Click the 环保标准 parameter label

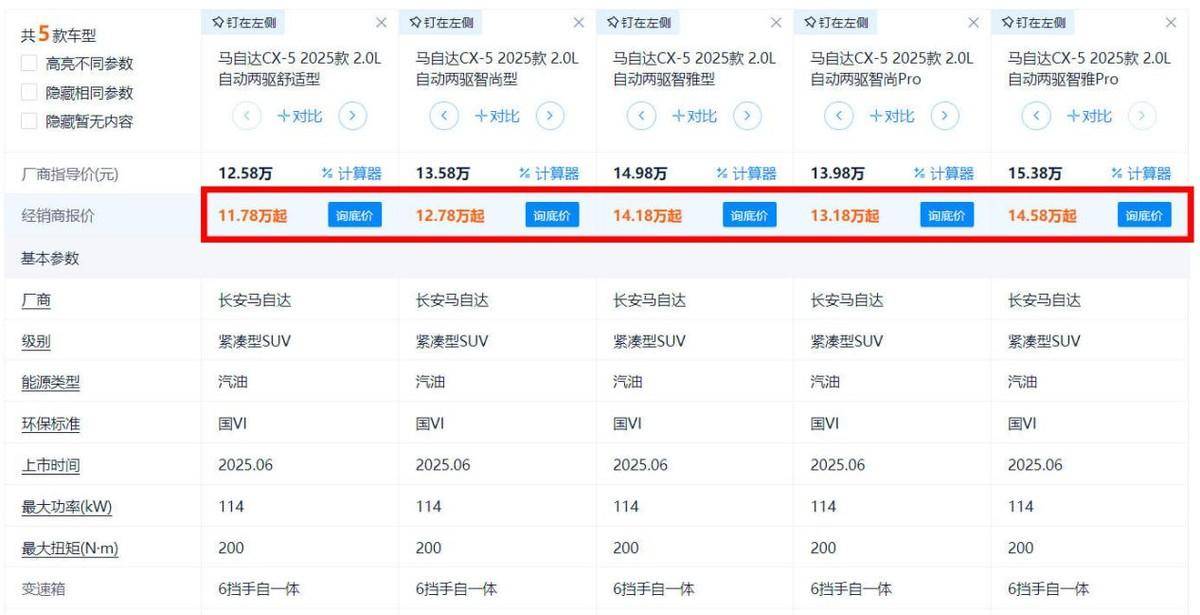(x=50, y=424)
